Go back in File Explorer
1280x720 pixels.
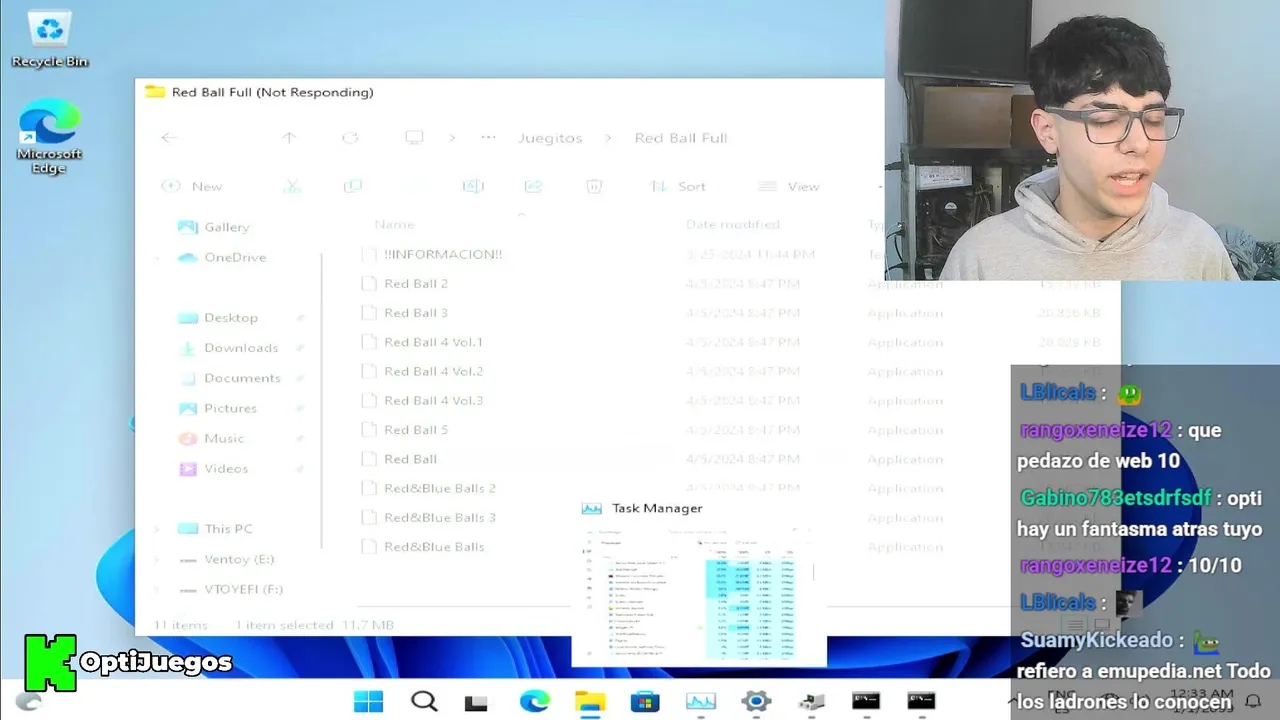pos(169,138)
